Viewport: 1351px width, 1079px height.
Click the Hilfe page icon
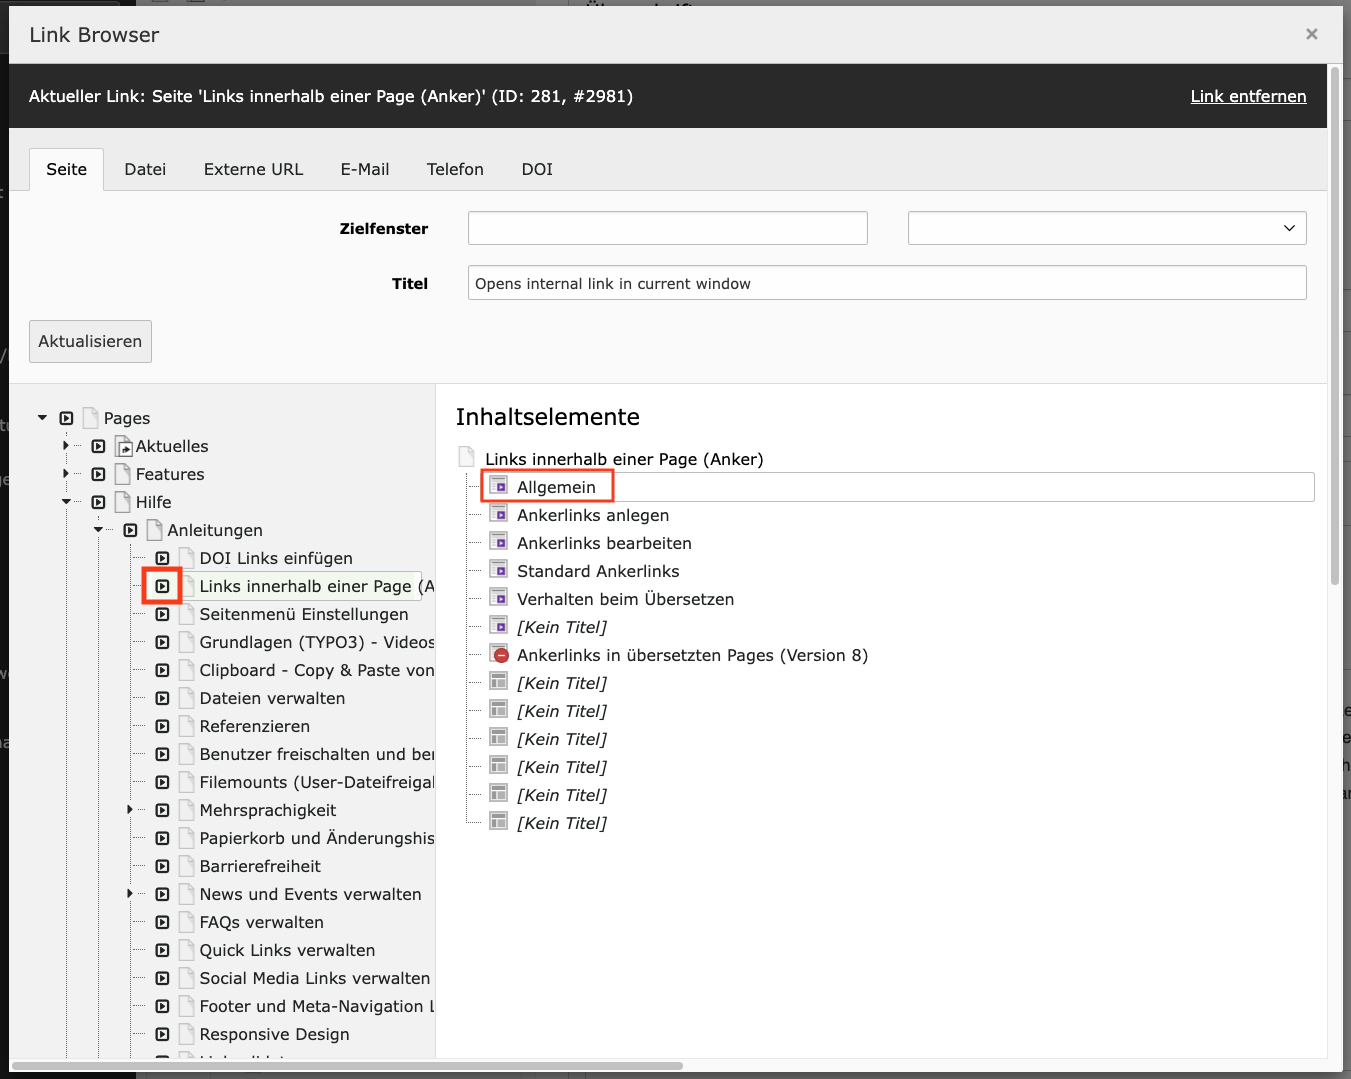[x=123, y=502]
